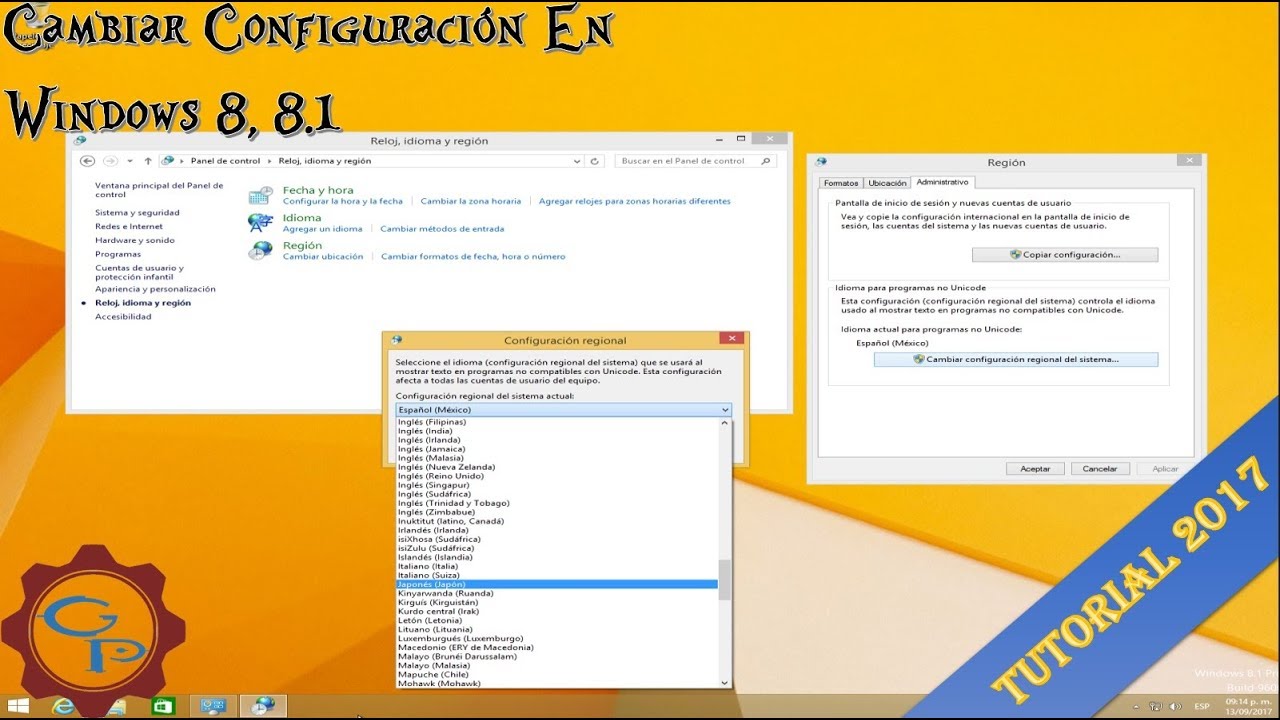This screenshot has height=720, width=1280.
Task: Select Lituano (Lituania) in the list
Action: tap(557, 630)
